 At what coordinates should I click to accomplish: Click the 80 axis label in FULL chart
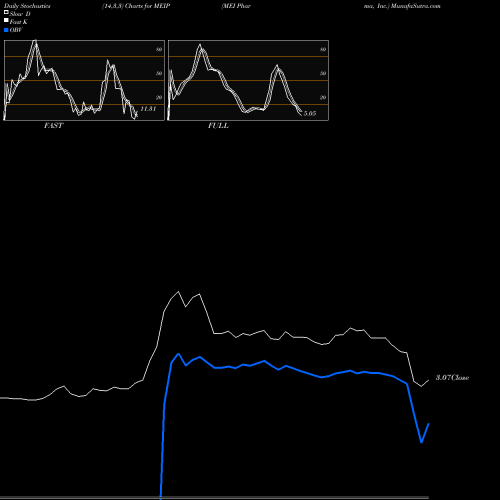click(x=323, y=49)
